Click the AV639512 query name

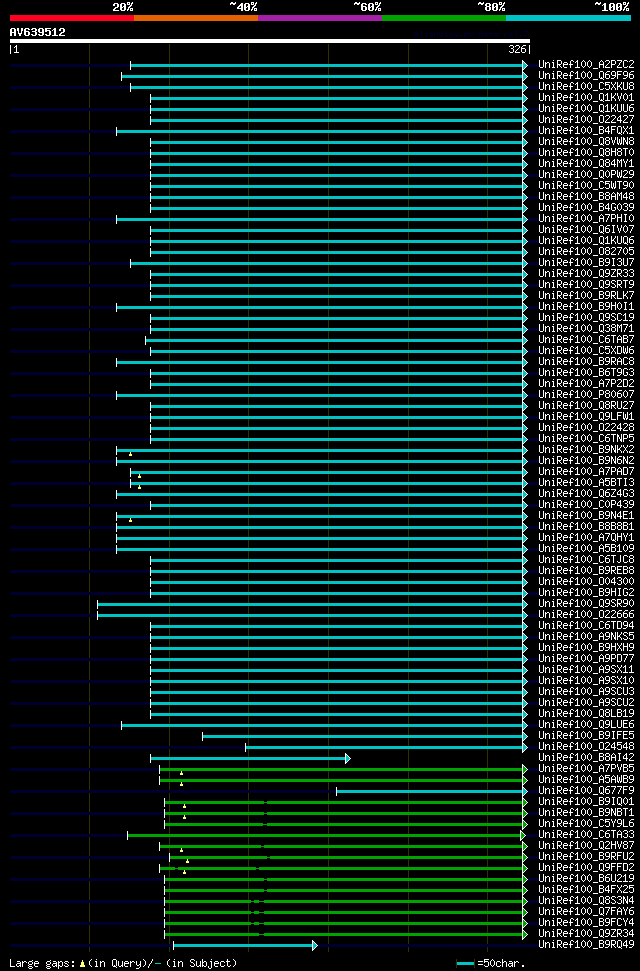[37, 32]
